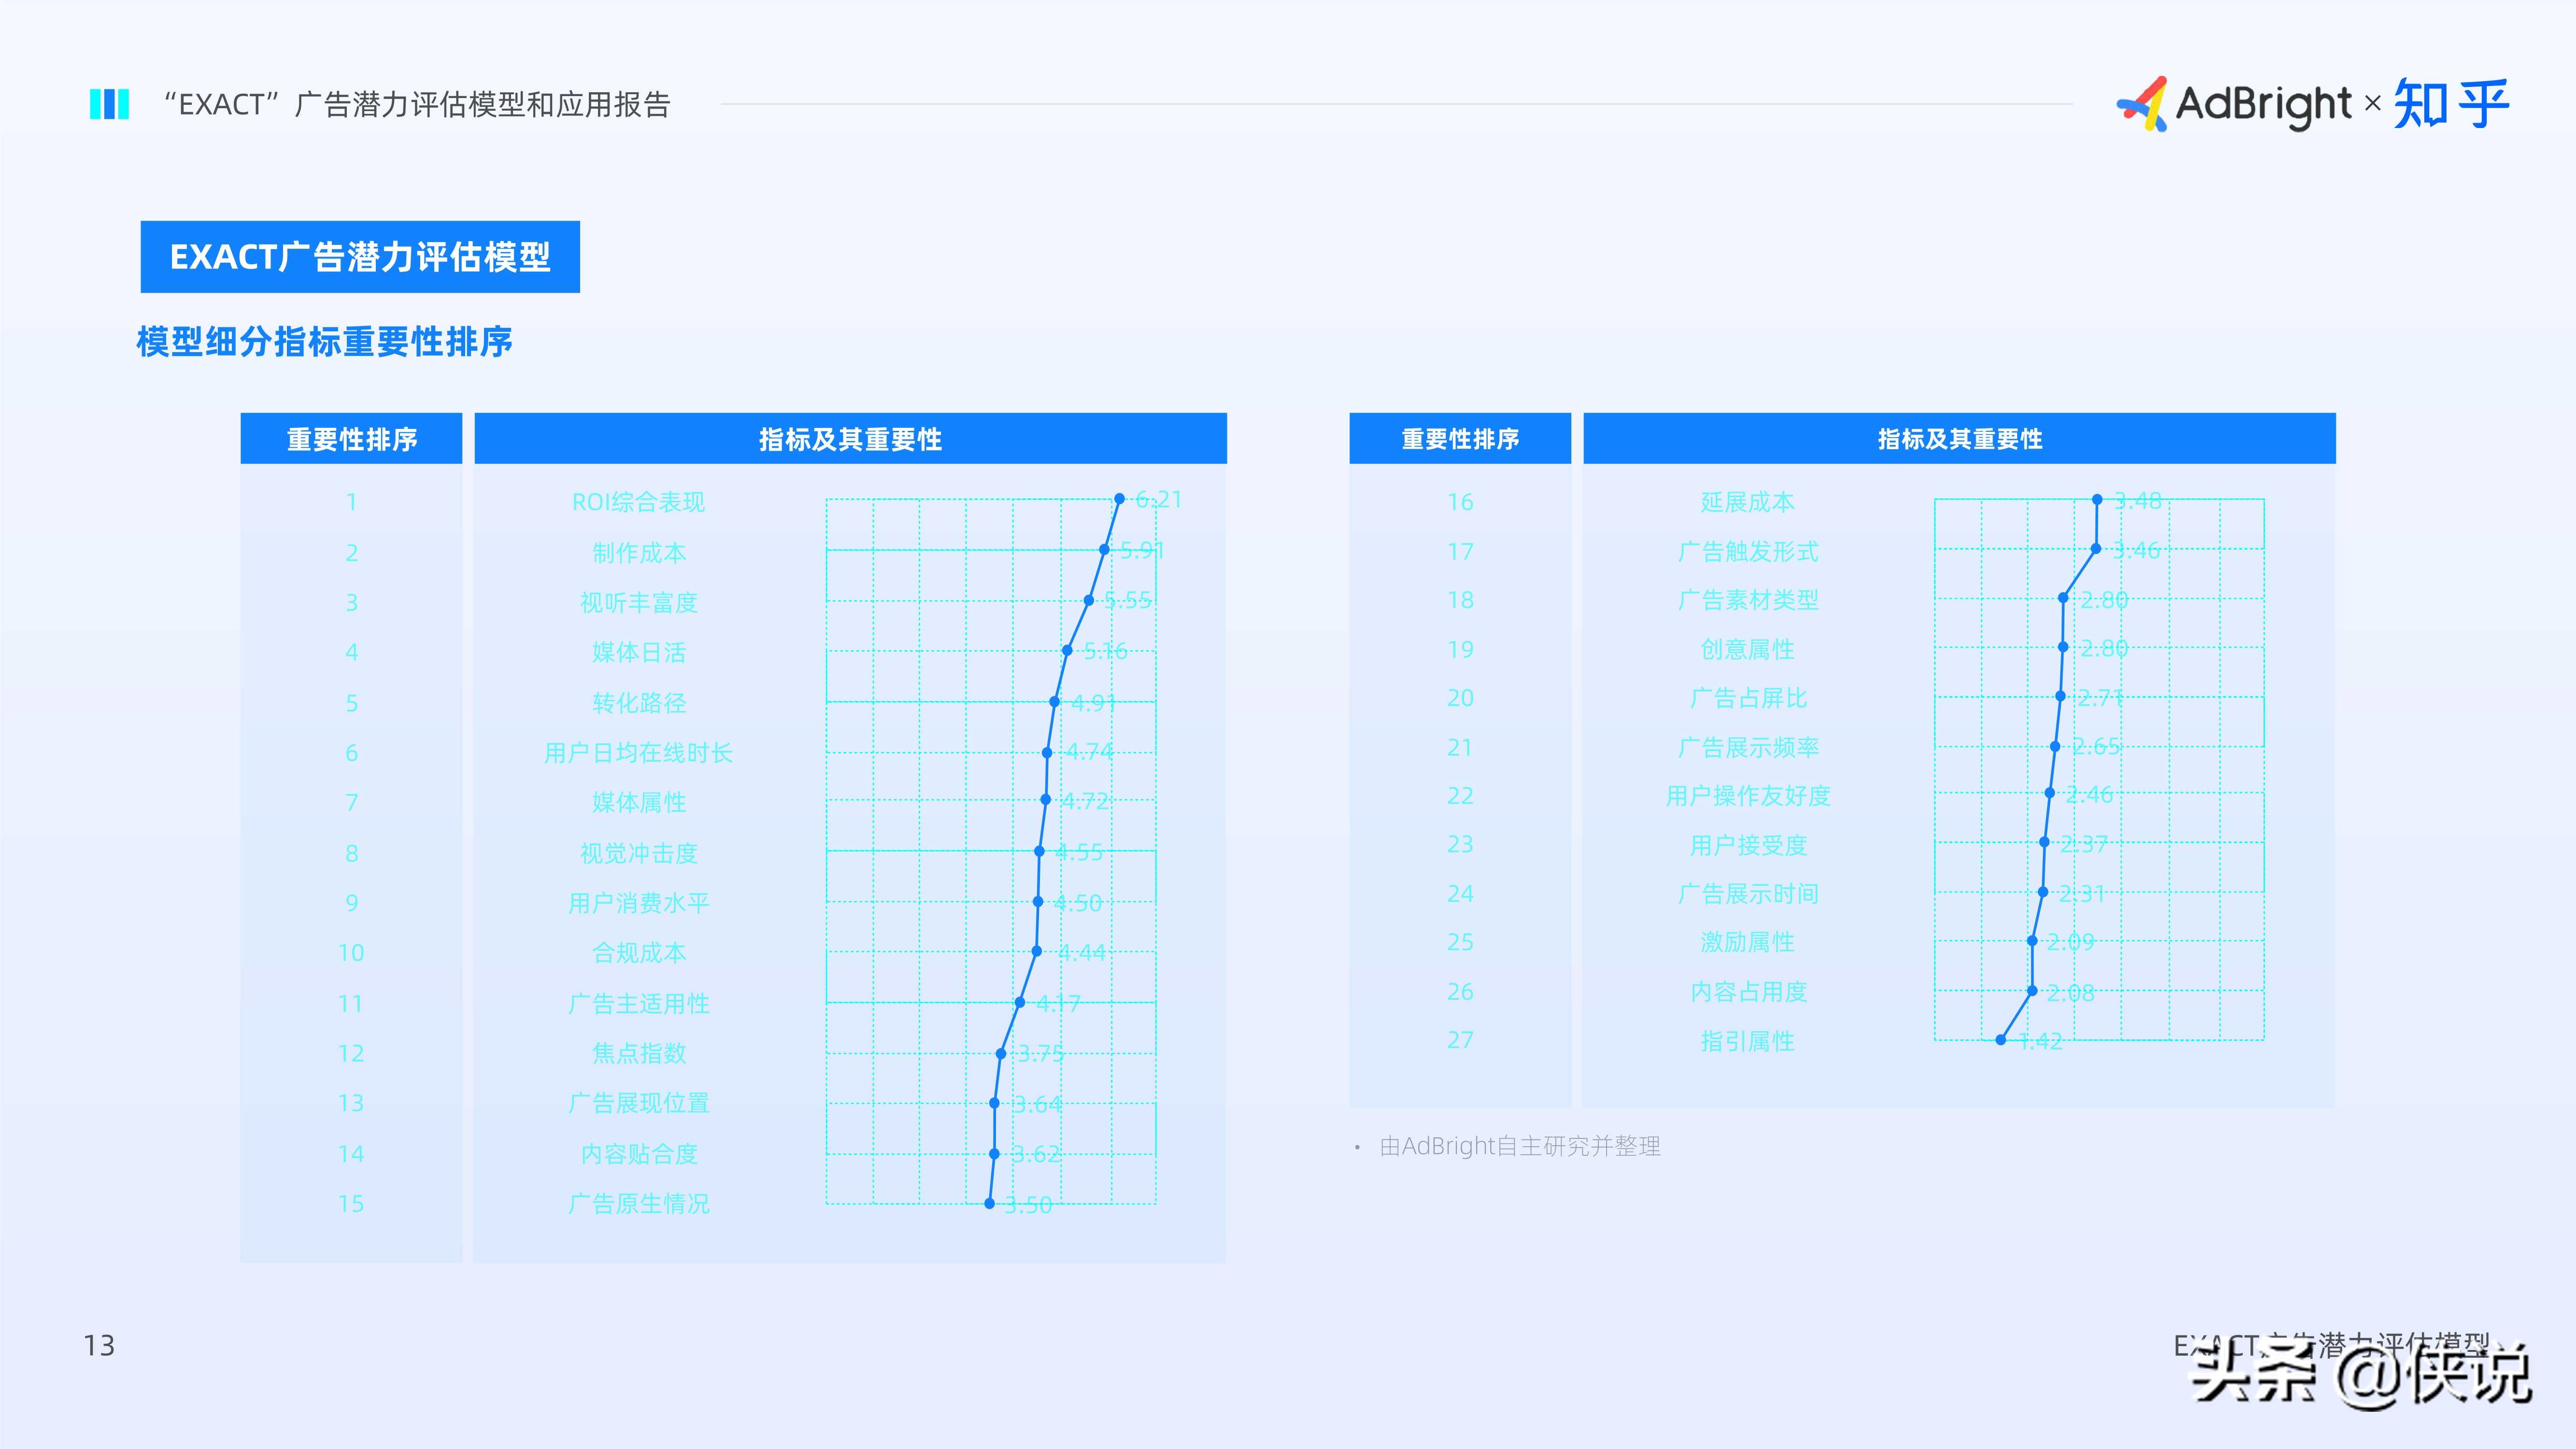The height and width of the screenshot is (1449, 2576).
Task: Click the 6.21 data point label
Action: [x=1159, y=499]
